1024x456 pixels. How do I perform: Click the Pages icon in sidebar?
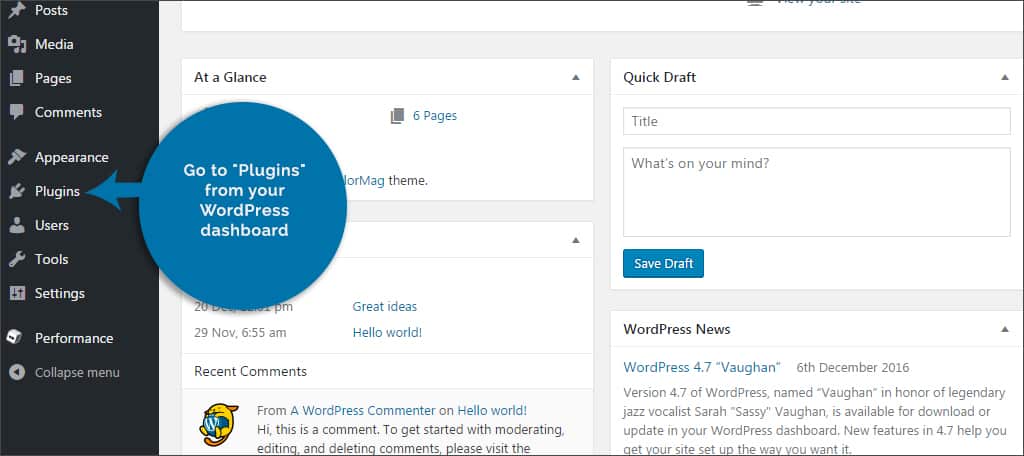(17, 78)
